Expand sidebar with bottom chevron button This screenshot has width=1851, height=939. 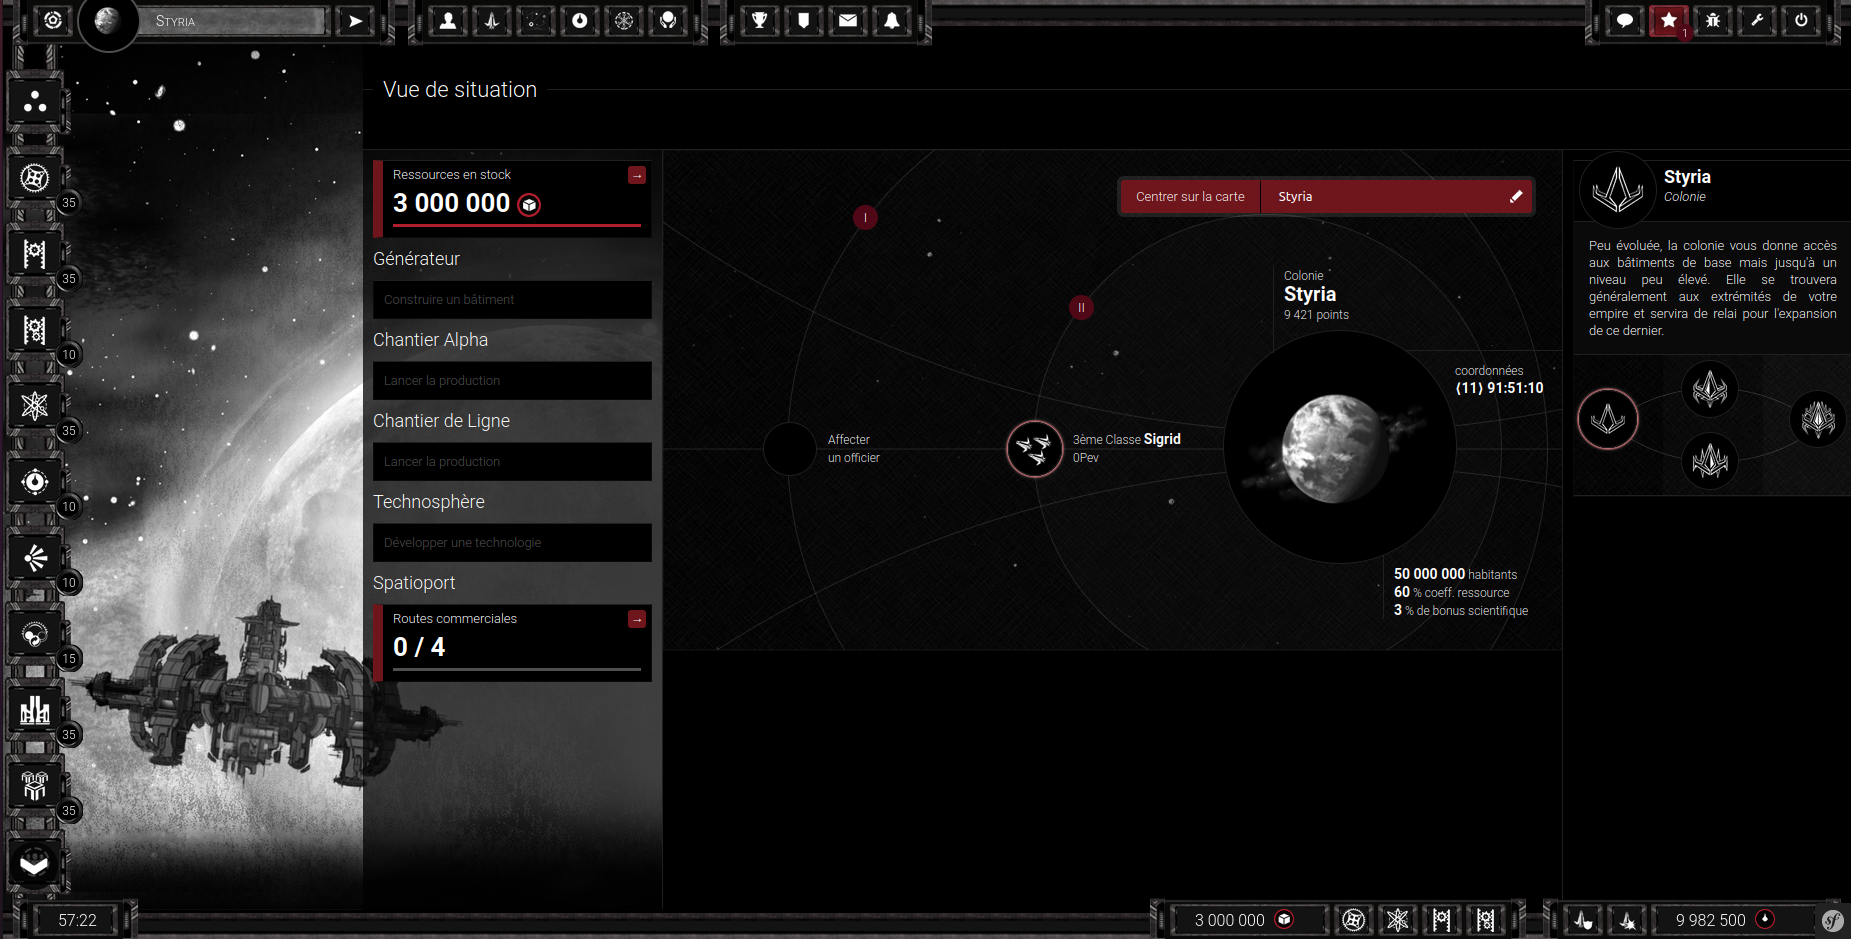[x=35, y=862]
